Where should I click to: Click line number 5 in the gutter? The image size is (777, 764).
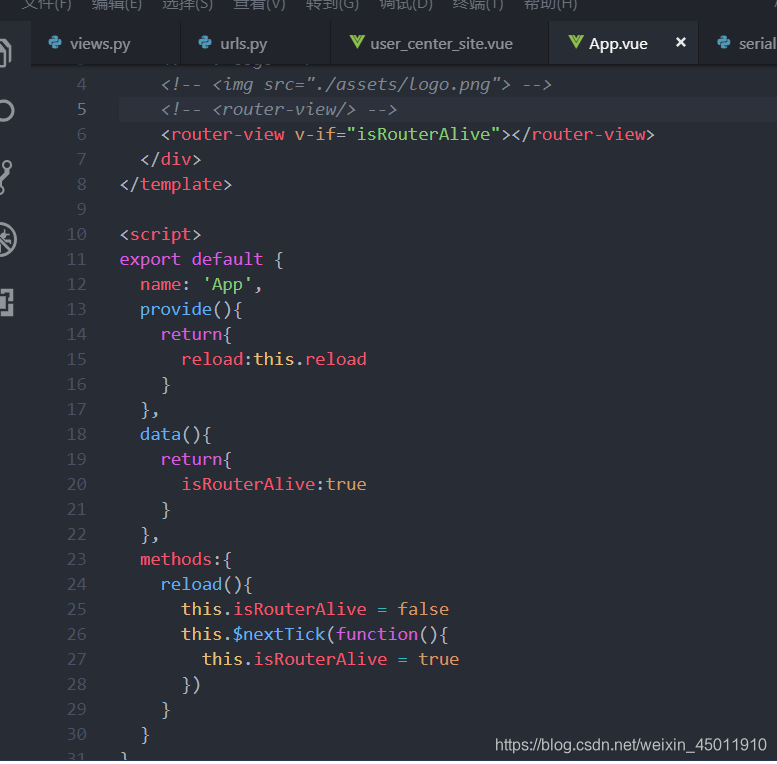[81, 109]
